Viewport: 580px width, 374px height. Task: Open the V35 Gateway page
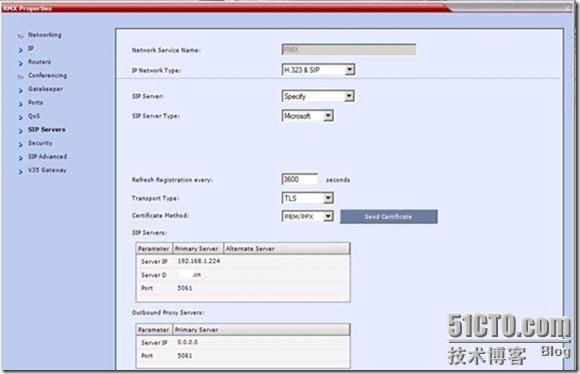(x=47, y=170)
